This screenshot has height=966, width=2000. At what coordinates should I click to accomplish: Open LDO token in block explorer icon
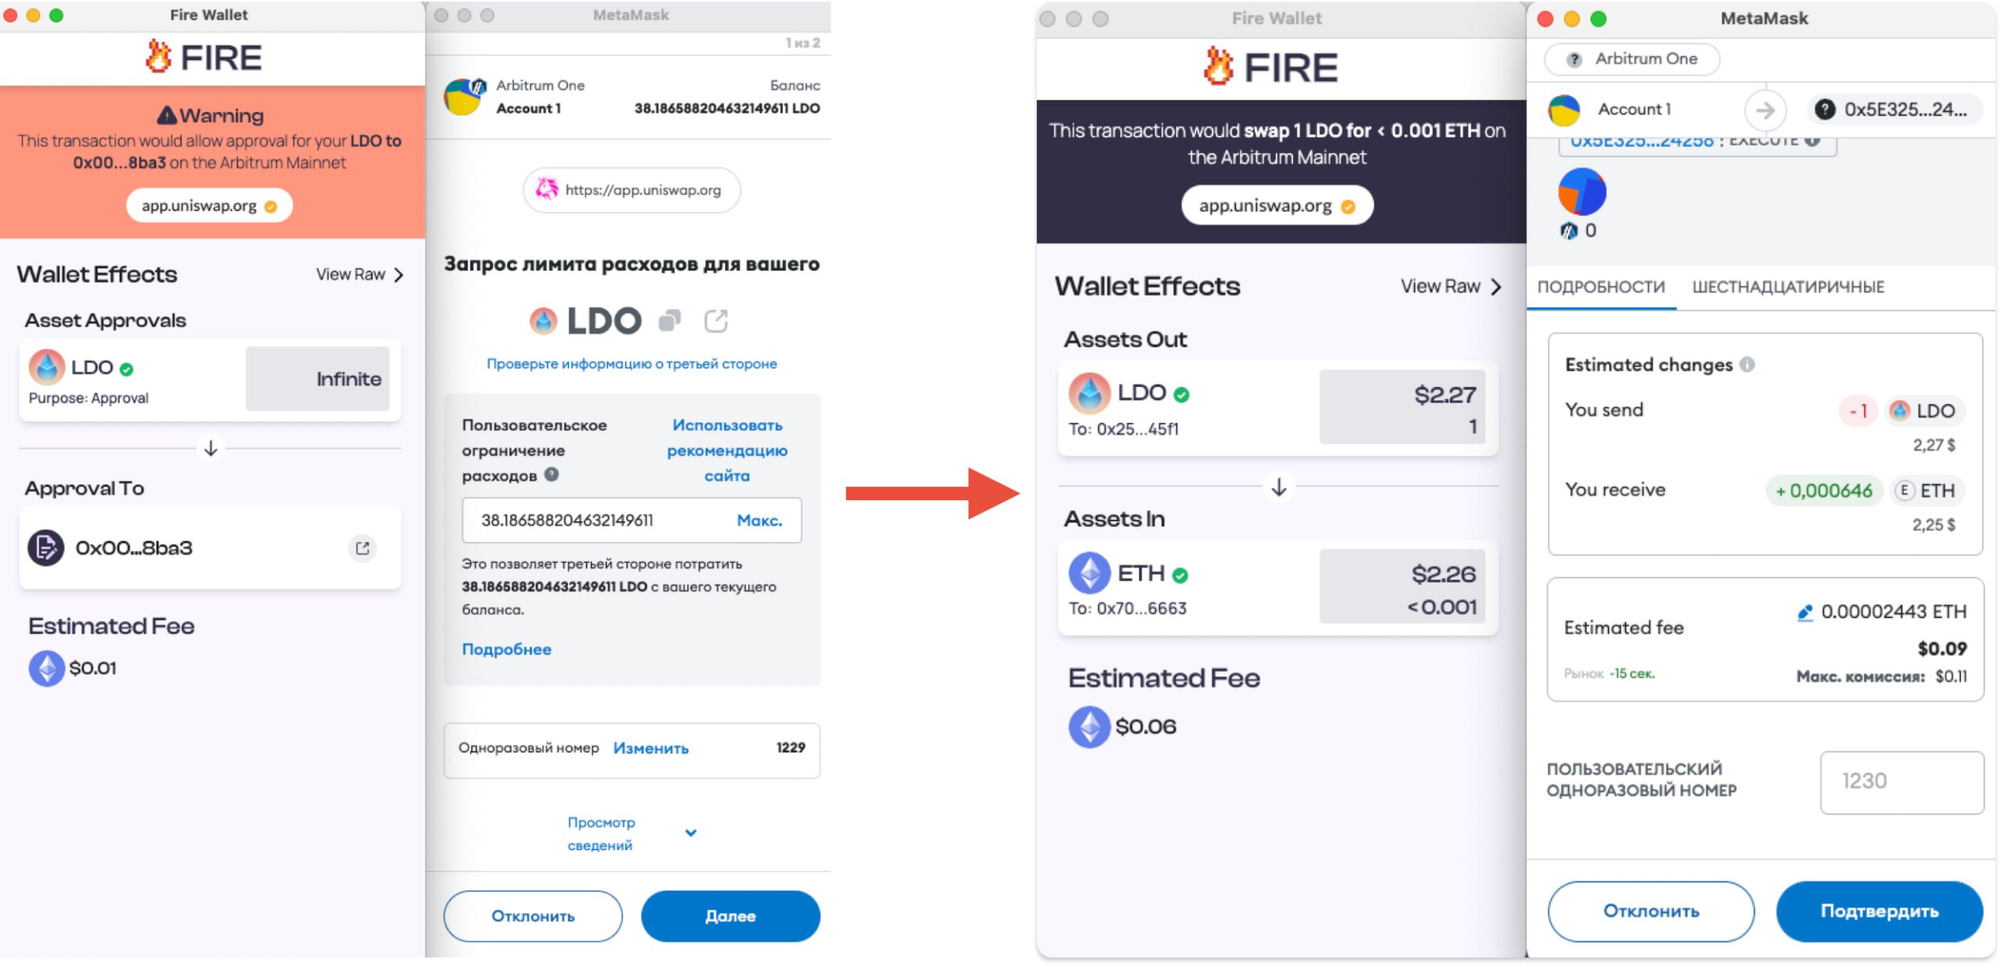716,321
